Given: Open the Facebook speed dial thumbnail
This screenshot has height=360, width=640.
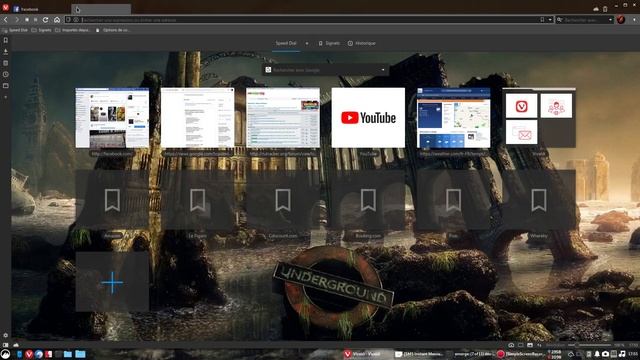Looking at the screenshot, I should point(112,118).
